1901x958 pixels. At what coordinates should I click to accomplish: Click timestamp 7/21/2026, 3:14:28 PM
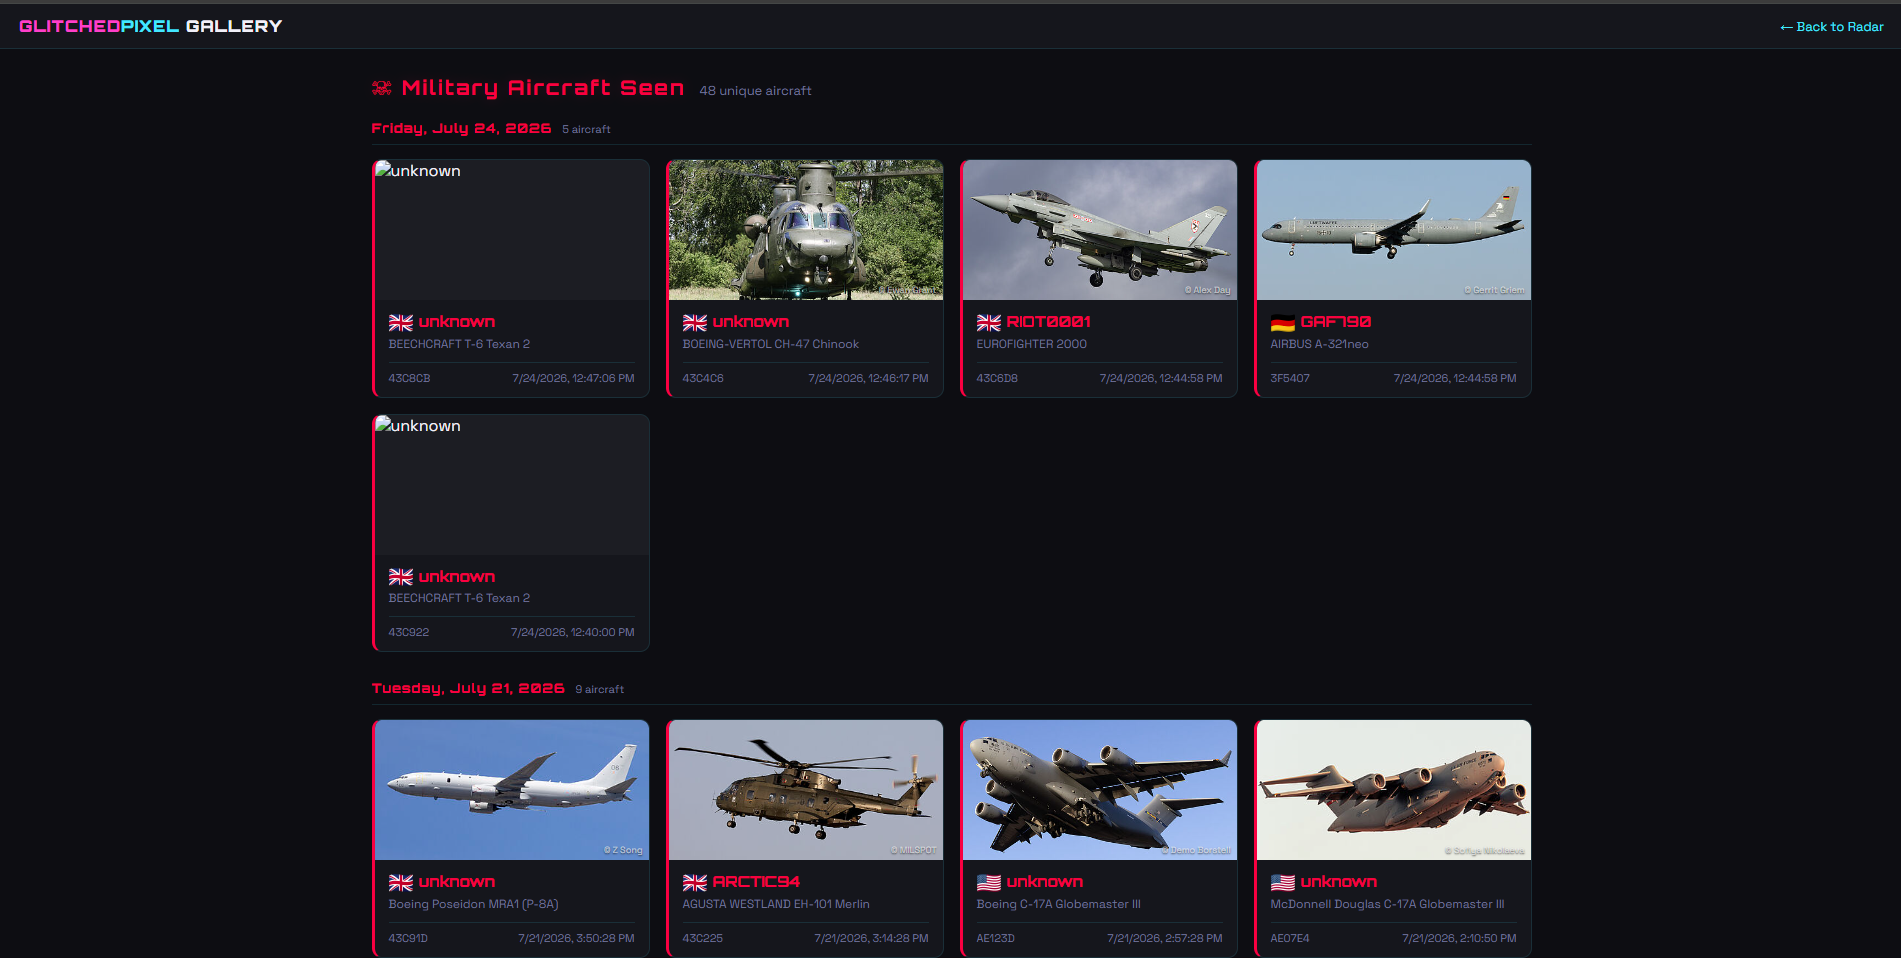click(x=871, y=939)
